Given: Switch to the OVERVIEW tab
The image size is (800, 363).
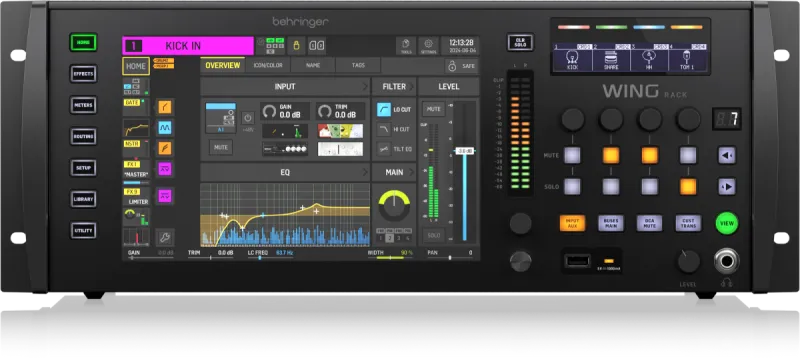Looking at the screenshot, I should [222, 65].
